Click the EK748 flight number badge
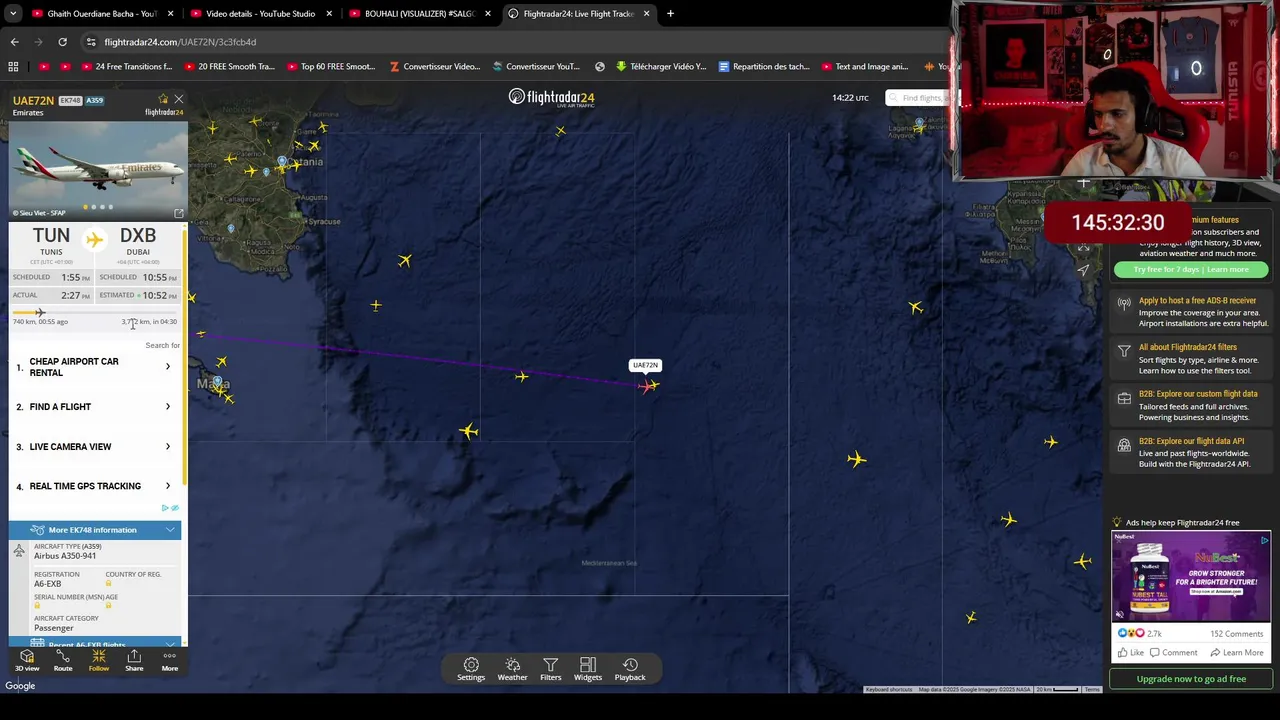This screenshot has height=720, width=1280. [70, 101]
